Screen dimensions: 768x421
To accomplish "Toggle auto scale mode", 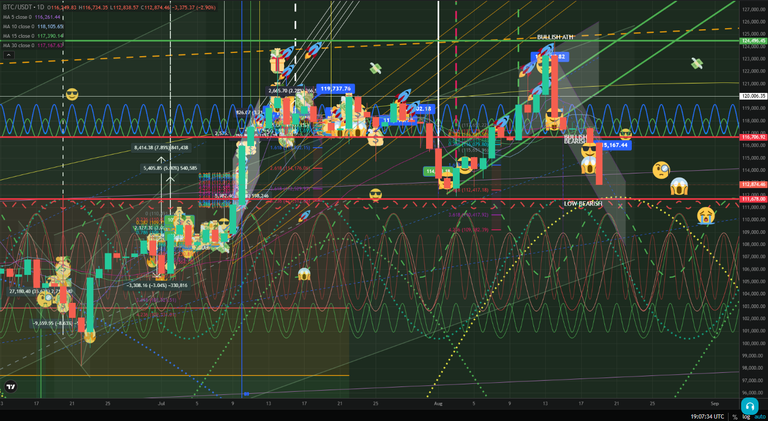I will click(x=759, y=417).
